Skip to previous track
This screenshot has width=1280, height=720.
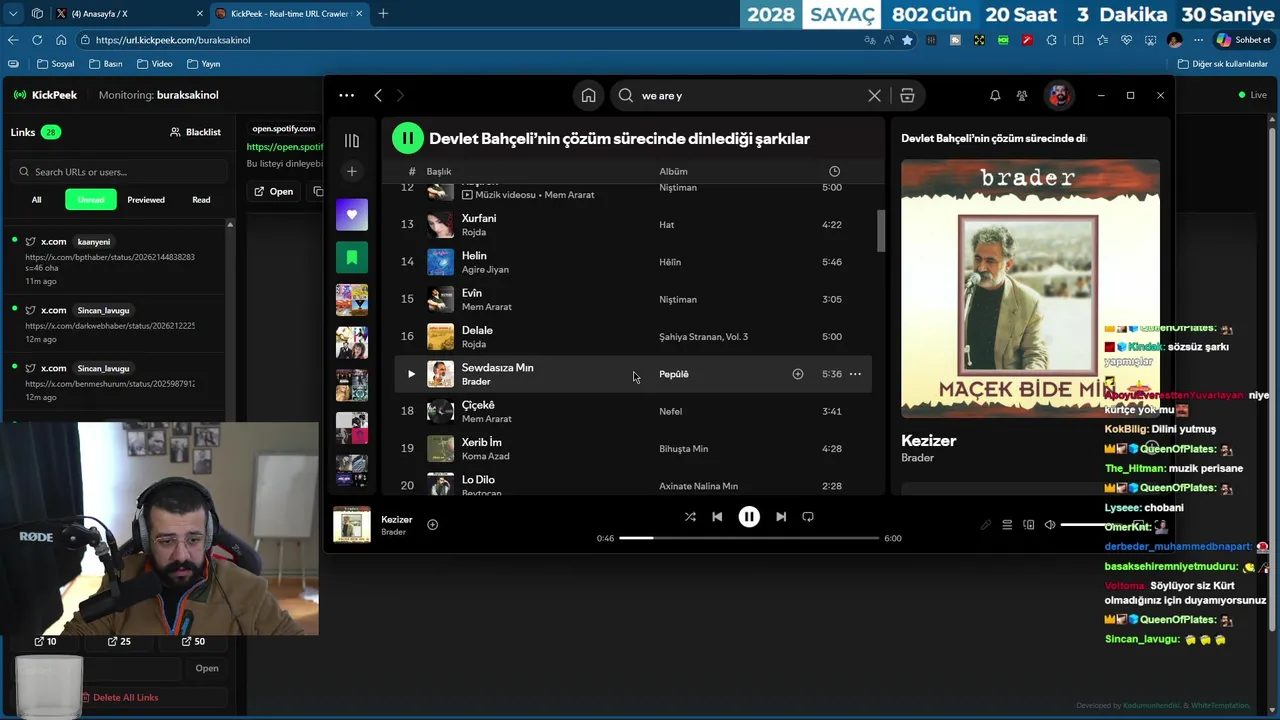click(717, 516)
